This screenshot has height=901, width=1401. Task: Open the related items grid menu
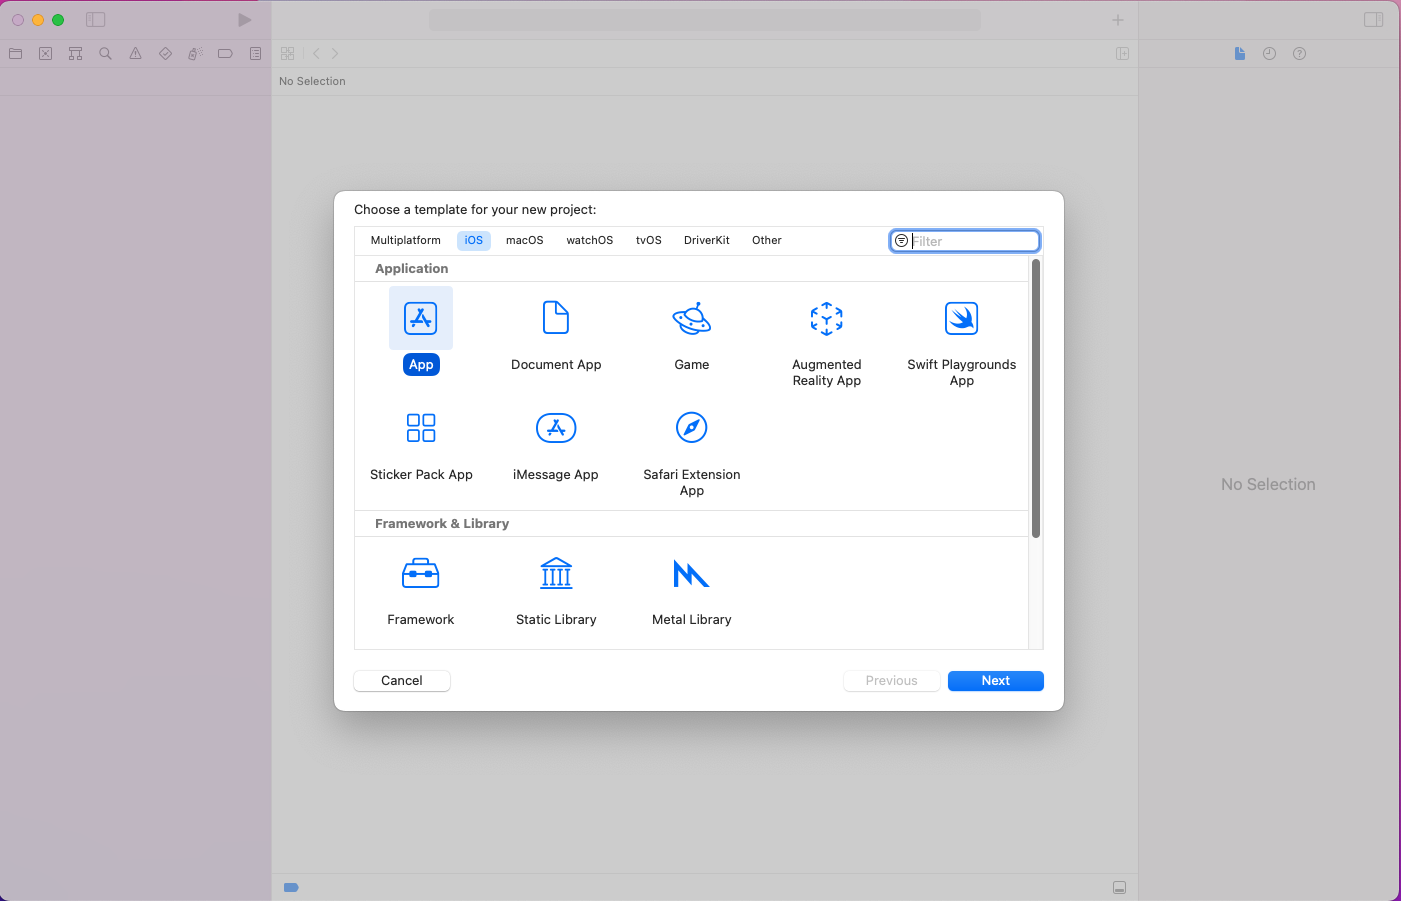288,54
